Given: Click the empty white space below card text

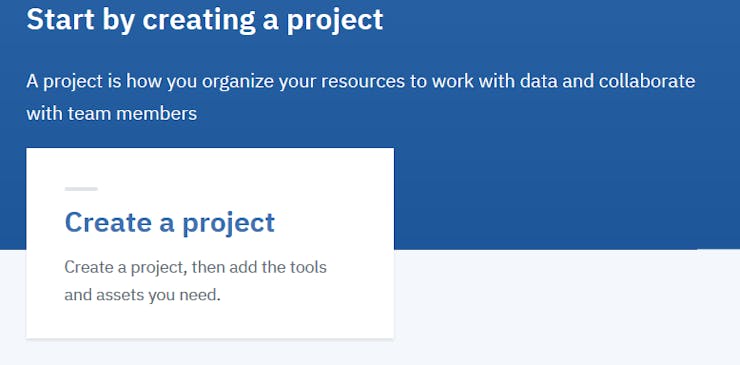Looking at the screenshot, I should pyautogui.click(x=210, y=323).
